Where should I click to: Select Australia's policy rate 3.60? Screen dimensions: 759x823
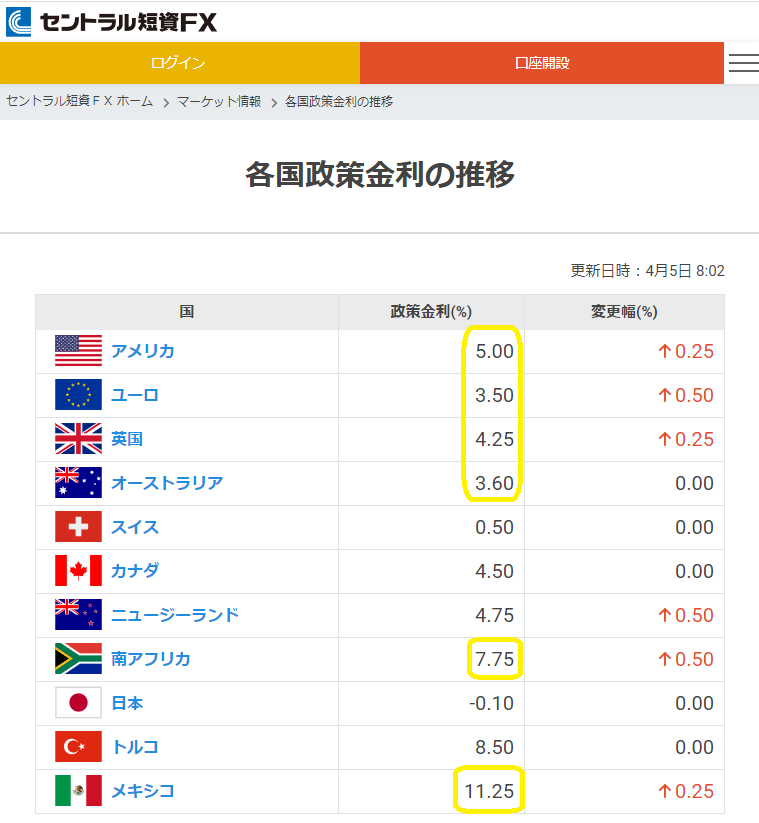pos(494,483)
